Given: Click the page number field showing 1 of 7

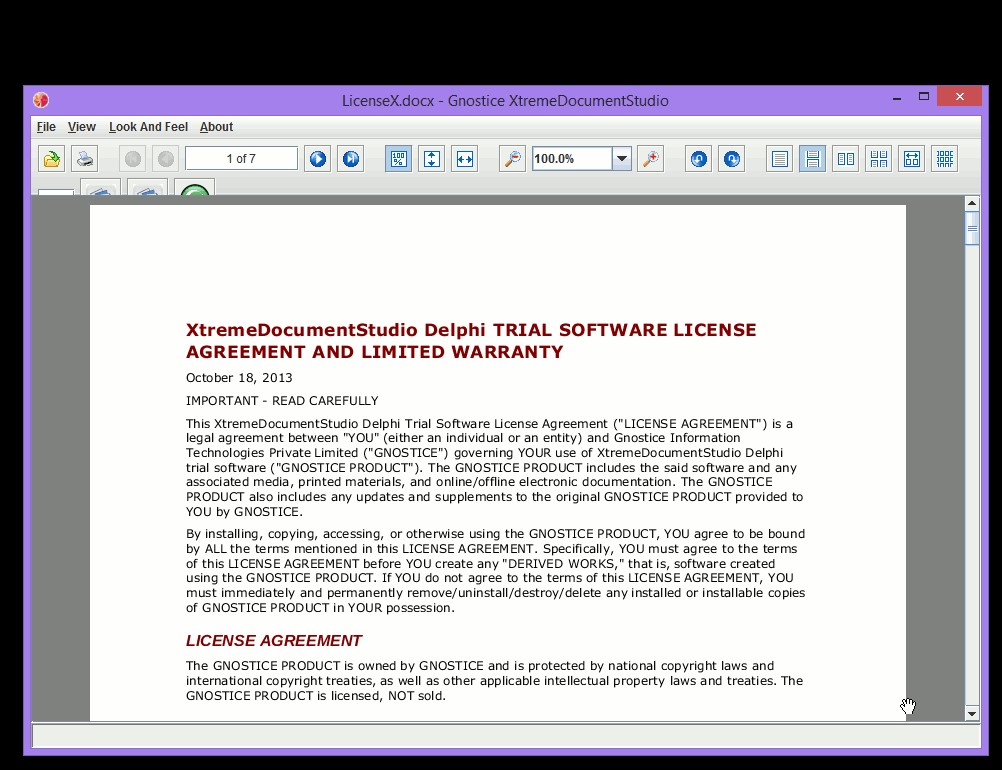Looking at the screenshot, I should pyautogui.click(x=242, y=158).
